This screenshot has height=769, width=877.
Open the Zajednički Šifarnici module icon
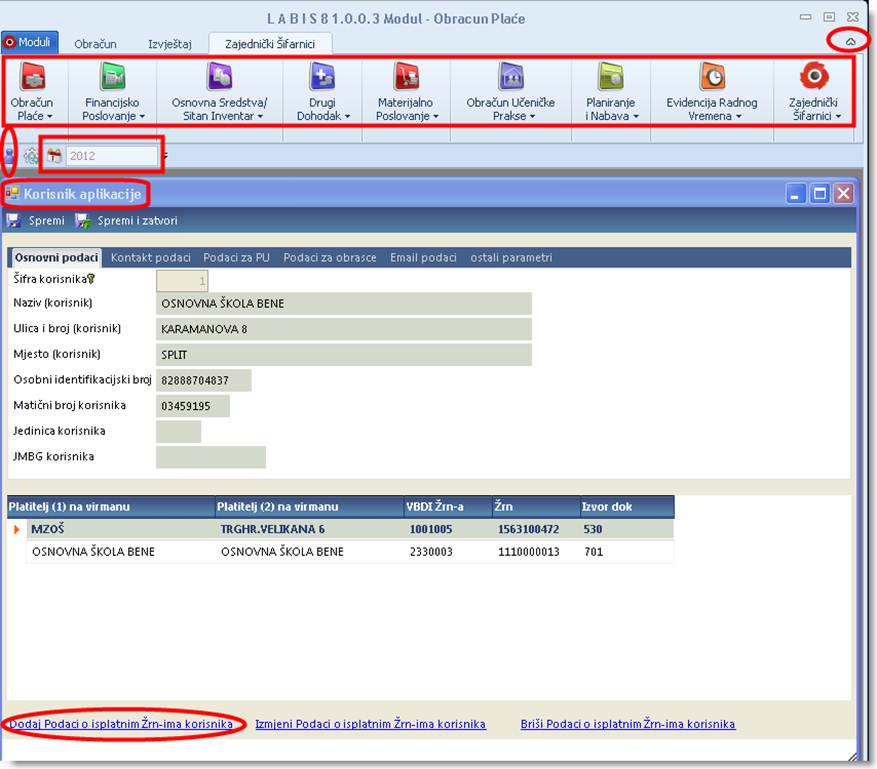pos(814,76)
